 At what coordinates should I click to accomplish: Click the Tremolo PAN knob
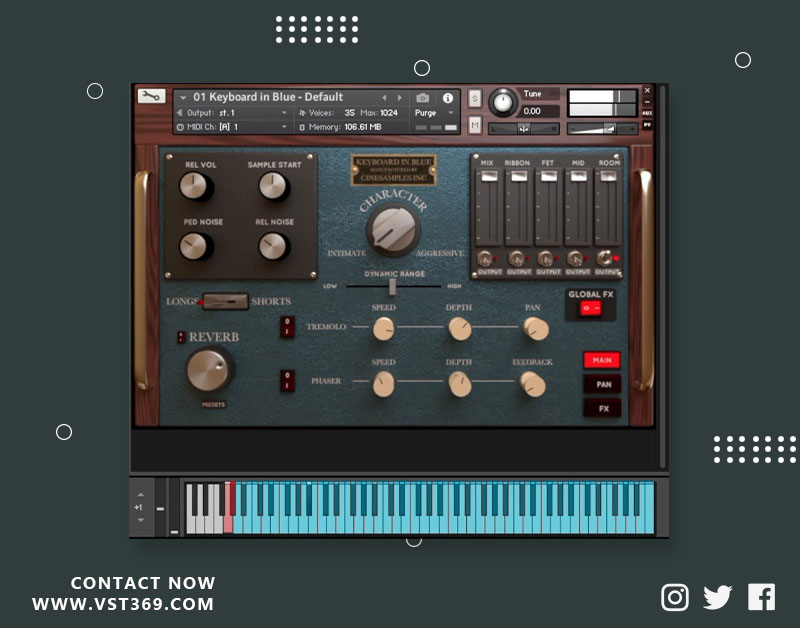tap(536, 329)
